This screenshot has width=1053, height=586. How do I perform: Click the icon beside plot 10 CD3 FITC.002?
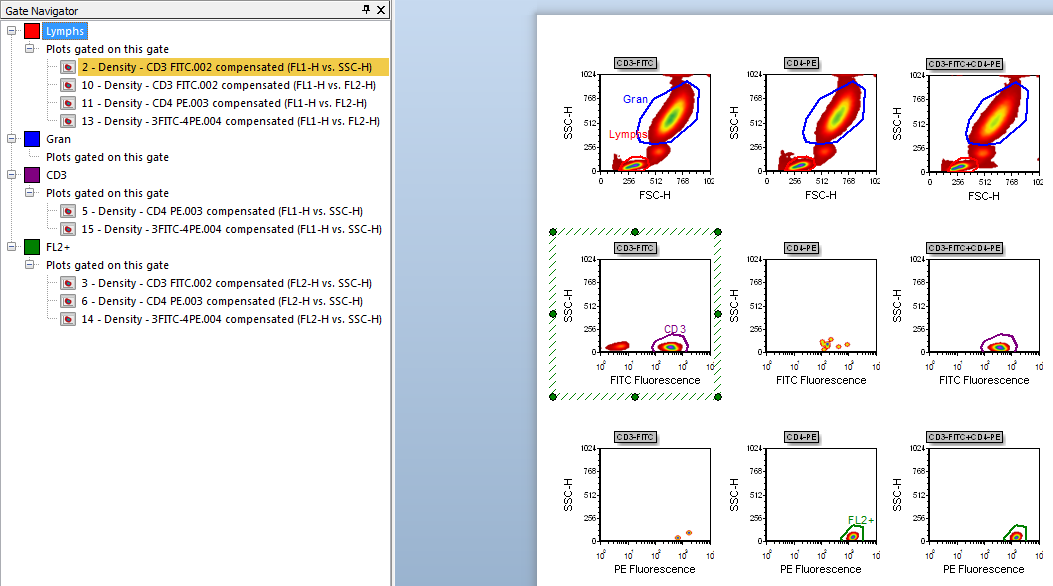coord(68,85)
